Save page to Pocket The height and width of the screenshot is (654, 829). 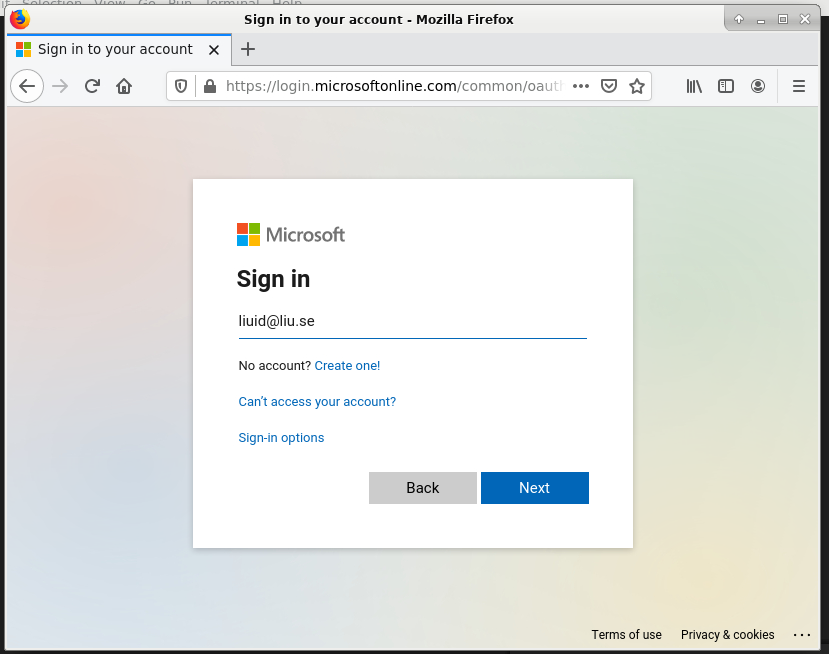609,86
